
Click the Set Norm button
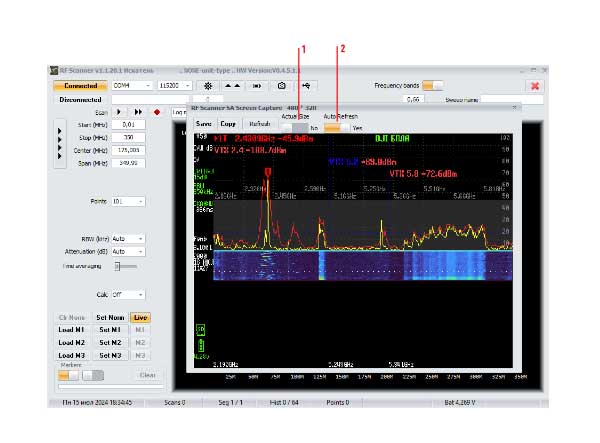click(x=110, y=318)
